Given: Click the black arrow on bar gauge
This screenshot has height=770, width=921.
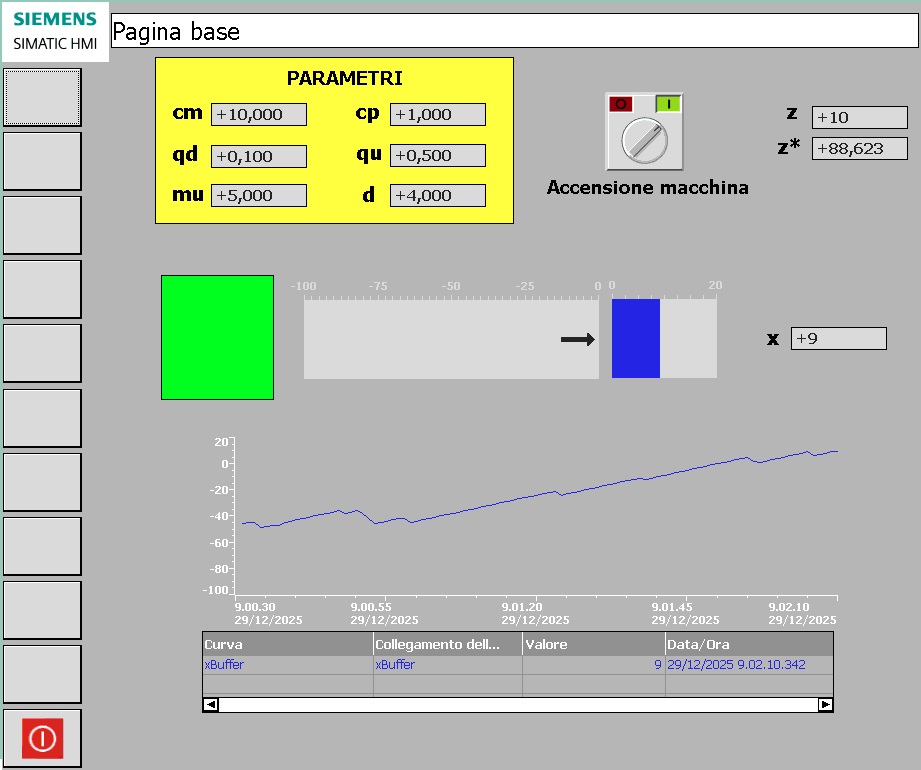Looking at the screenshot, I should pos(577,340).
